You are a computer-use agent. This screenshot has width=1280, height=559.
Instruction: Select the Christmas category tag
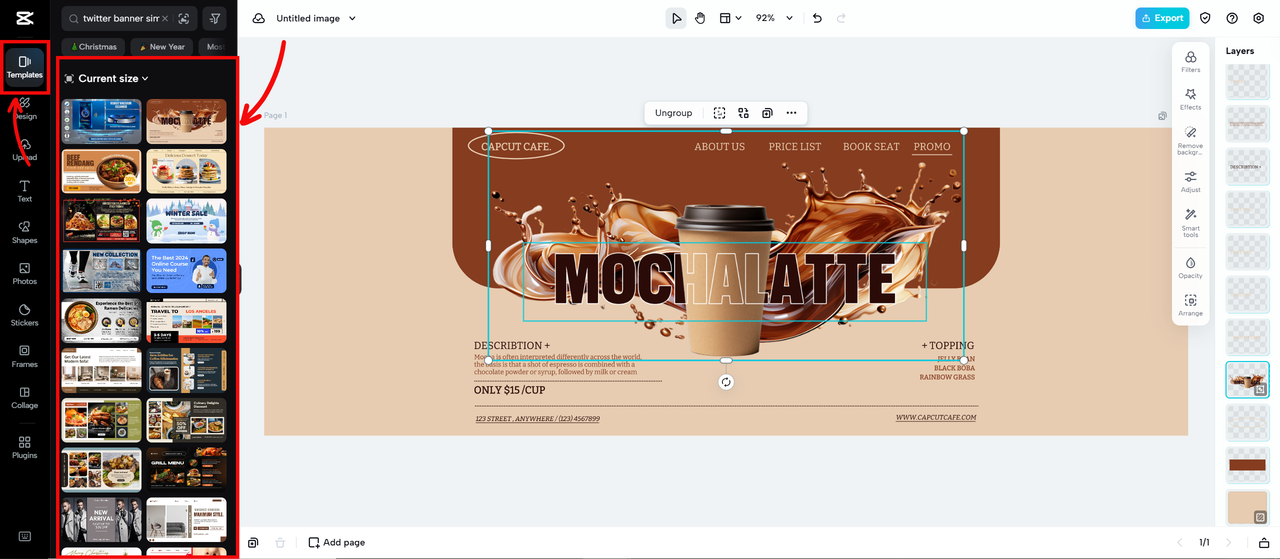point(95,47)
